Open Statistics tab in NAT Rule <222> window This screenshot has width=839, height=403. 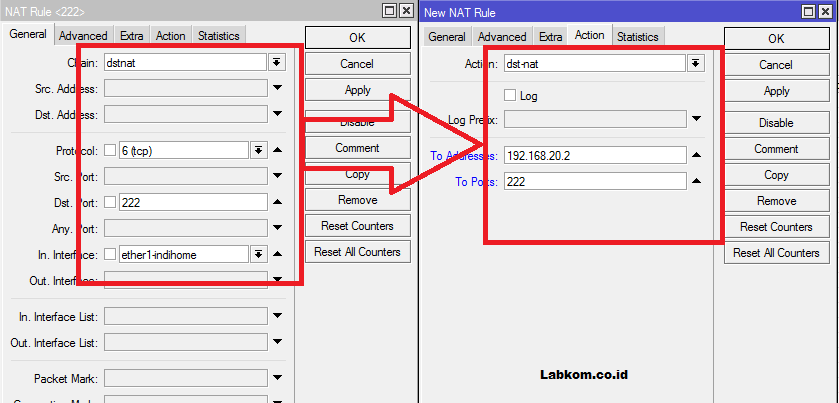click(x=219, y=36)
